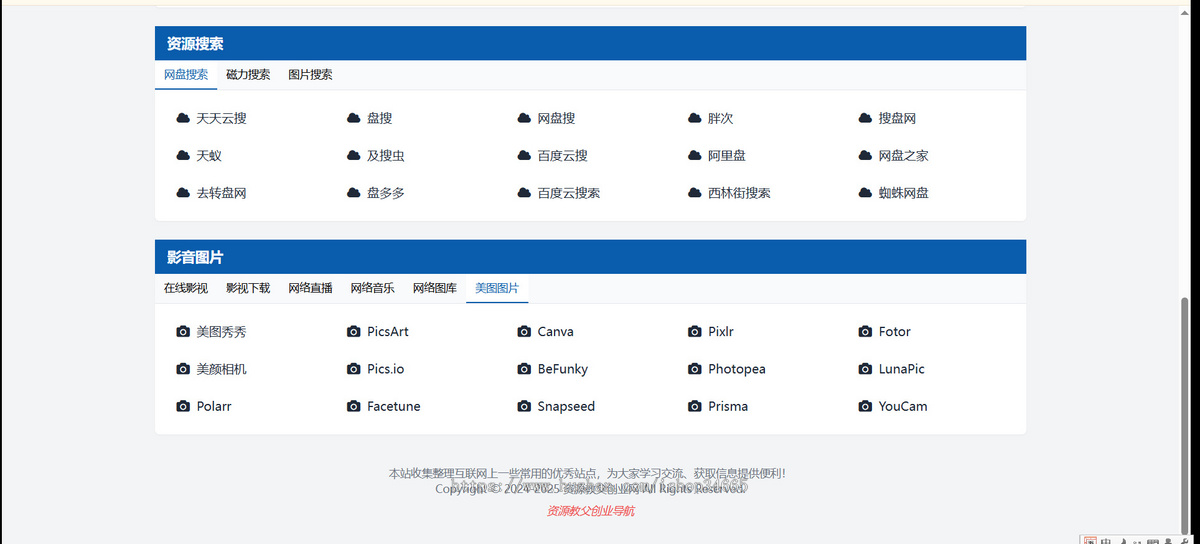This screenshot has width=1200, height=544.
Task: Click the camera icon next to YouCam
Action: point(865,406)
